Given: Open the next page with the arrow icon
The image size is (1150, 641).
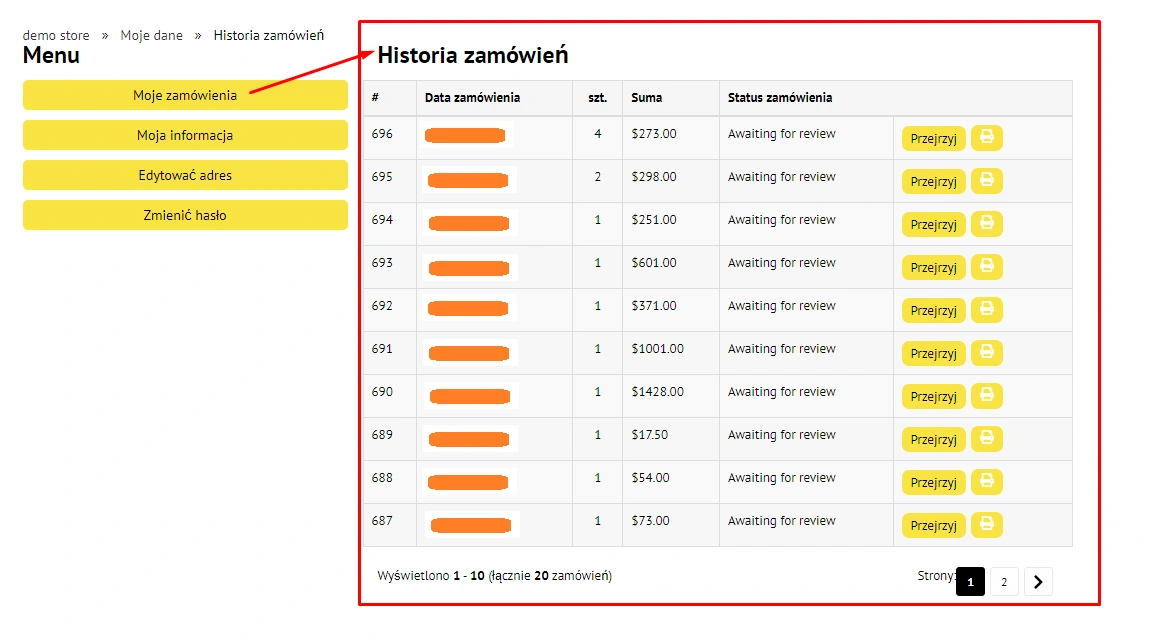Looking at the screenshot, I should [1038, 581].
